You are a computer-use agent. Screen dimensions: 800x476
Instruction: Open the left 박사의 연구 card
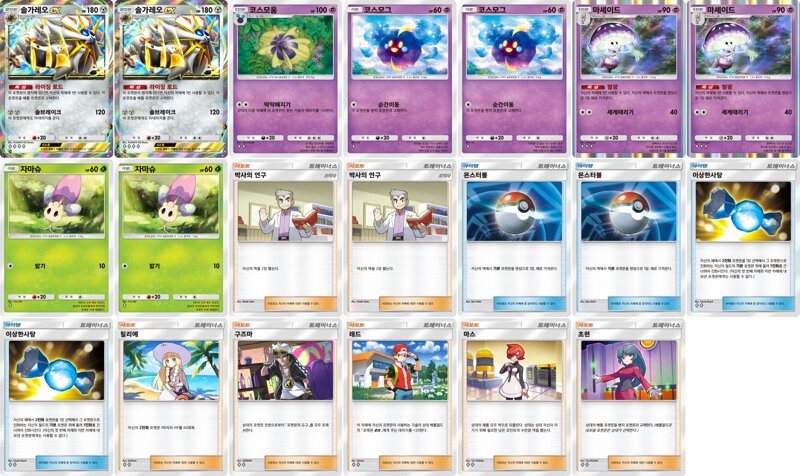point(285,237)
